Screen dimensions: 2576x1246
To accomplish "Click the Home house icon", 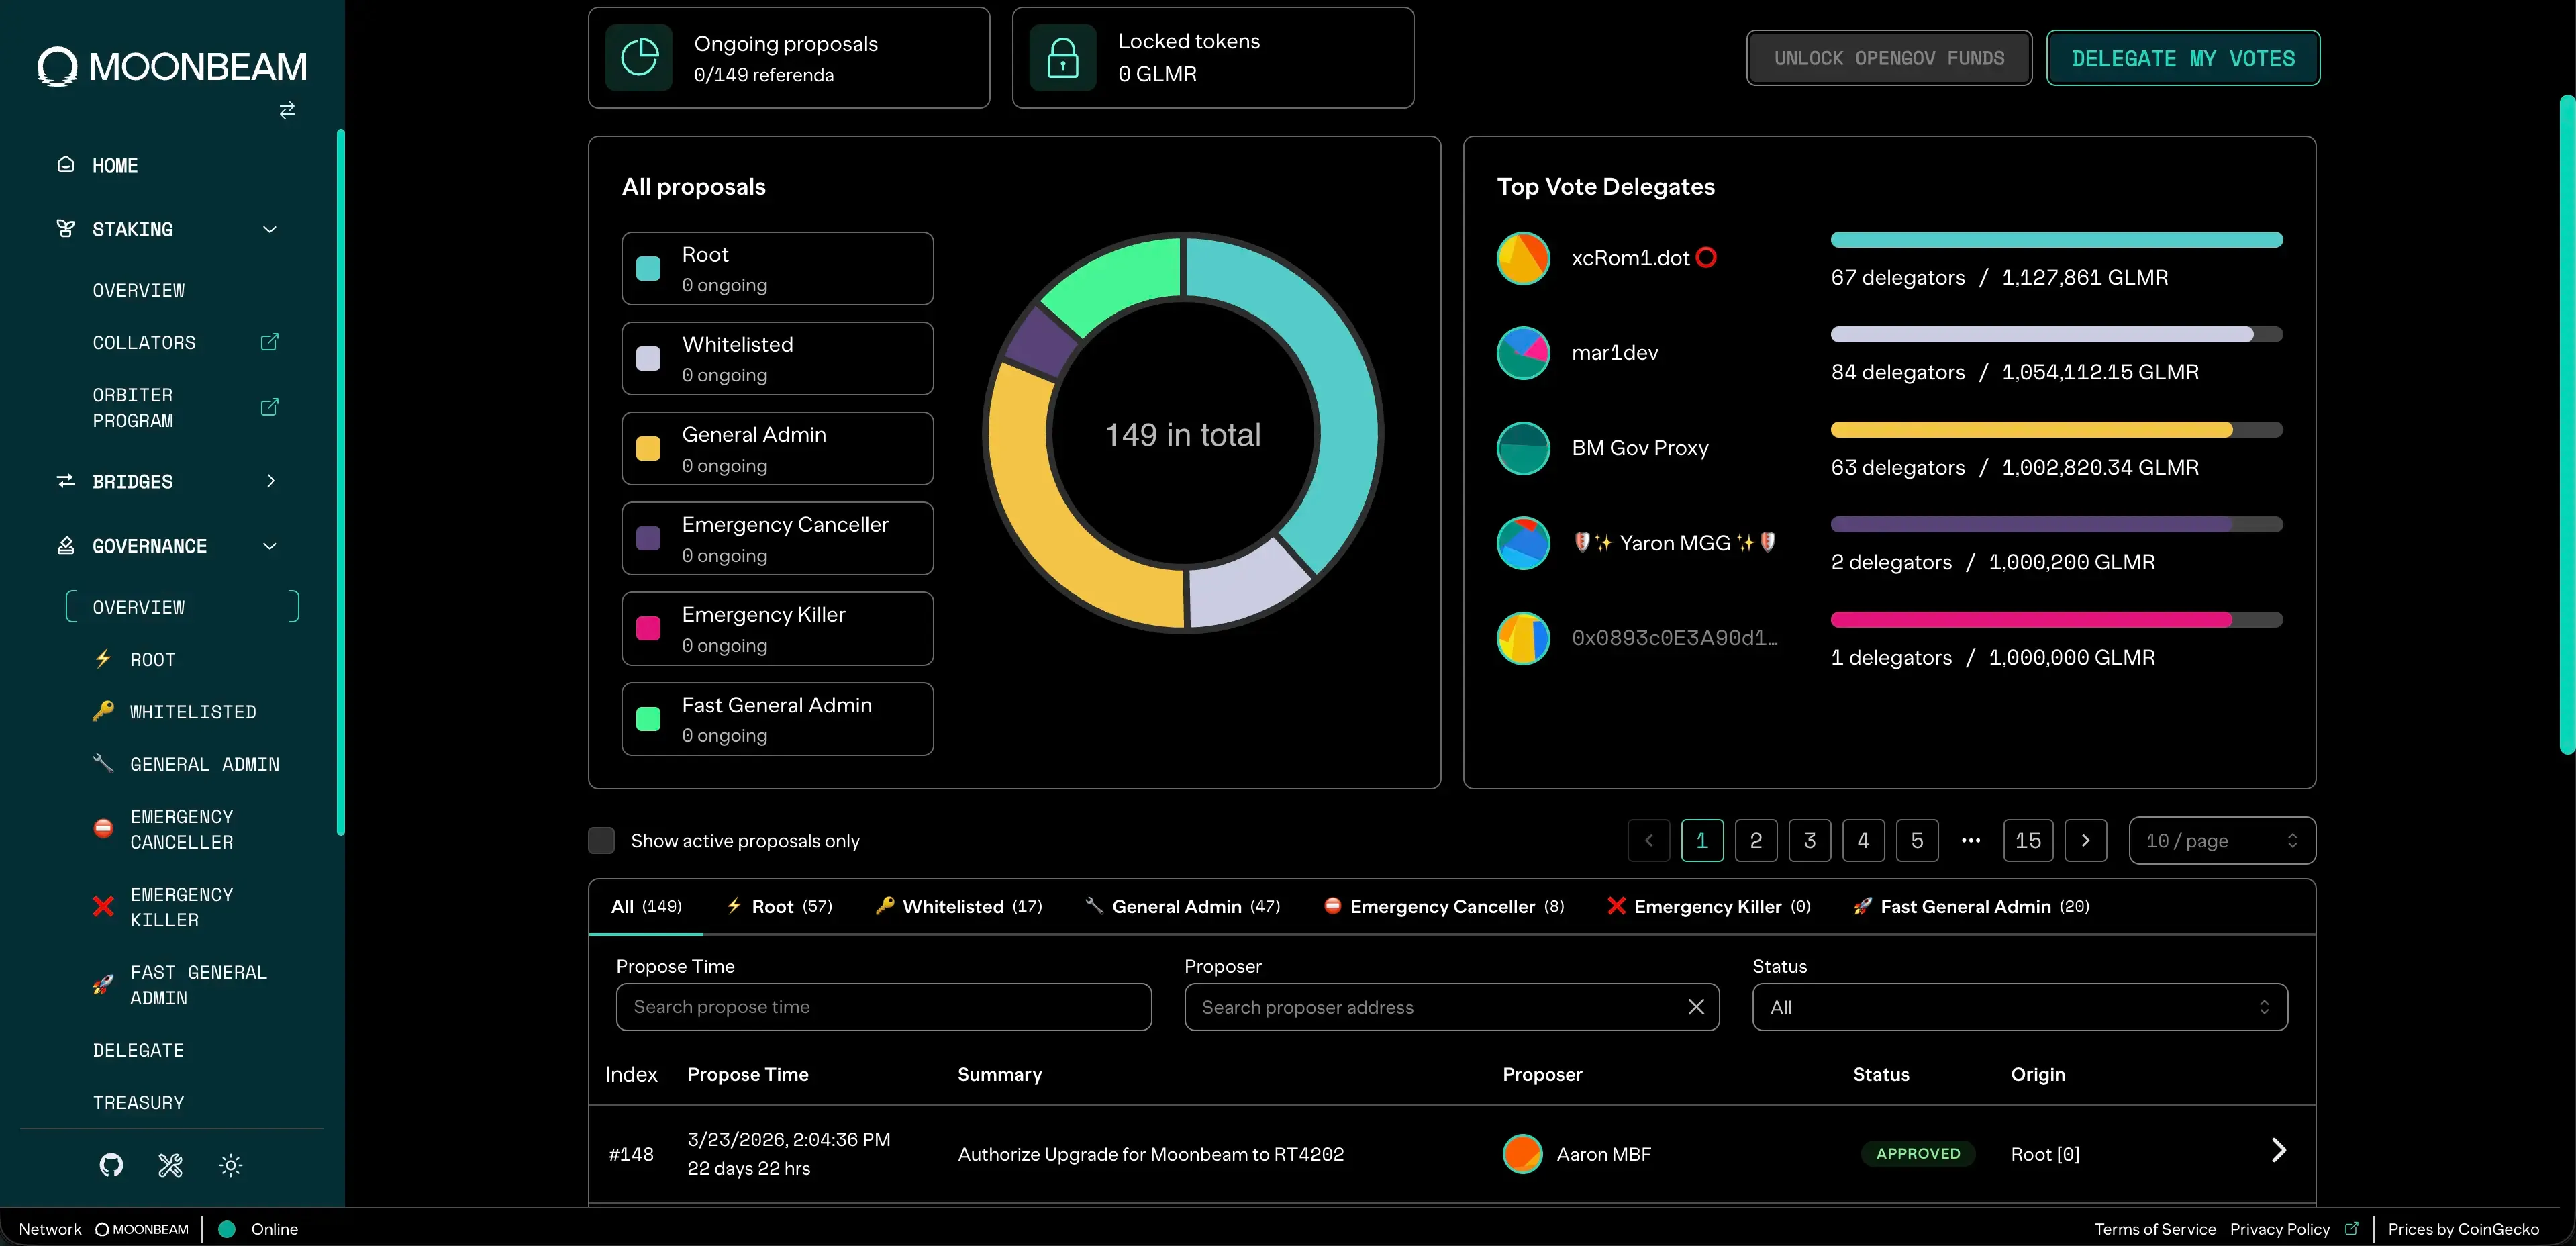I will point(66,164).
